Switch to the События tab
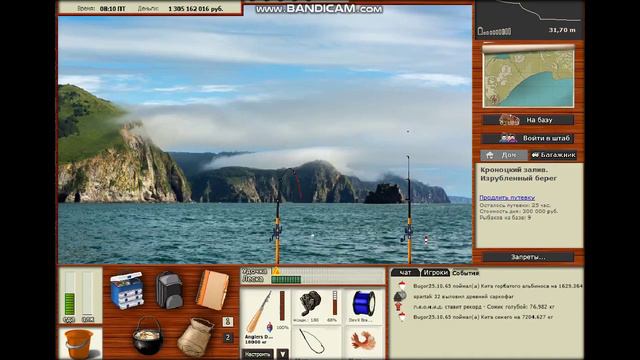Screen dimensions: 640x360 [x=465, y=273]
